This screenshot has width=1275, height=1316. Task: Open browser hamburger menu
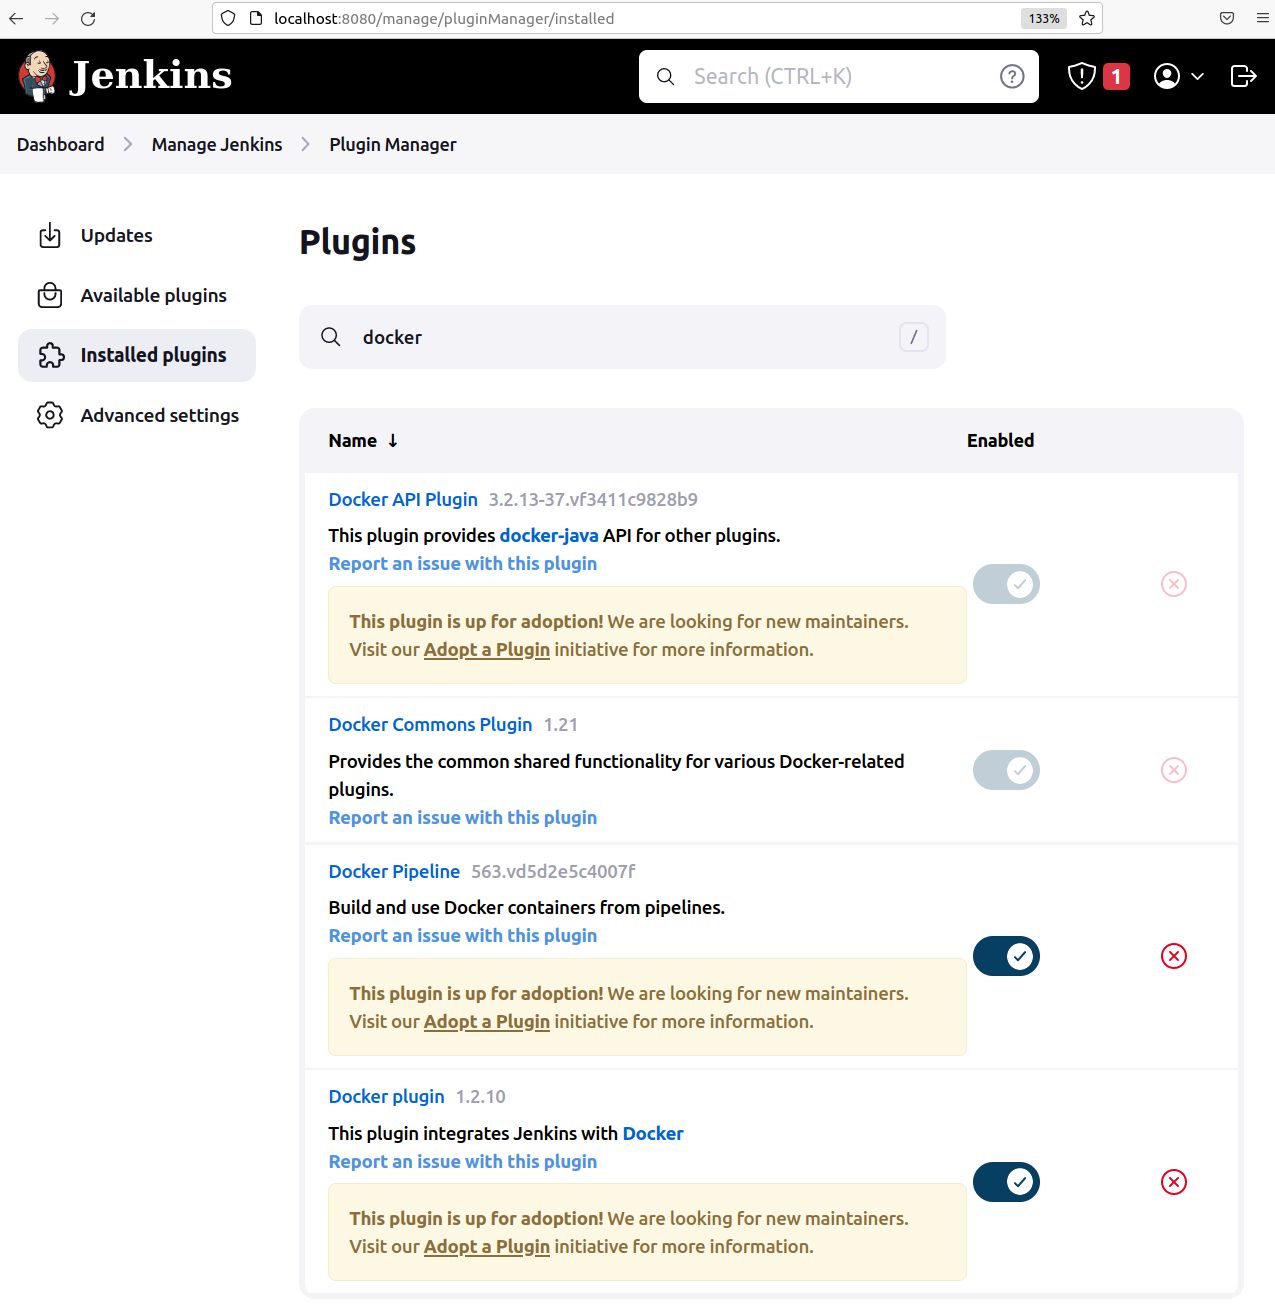click(x=1262, y=18)
